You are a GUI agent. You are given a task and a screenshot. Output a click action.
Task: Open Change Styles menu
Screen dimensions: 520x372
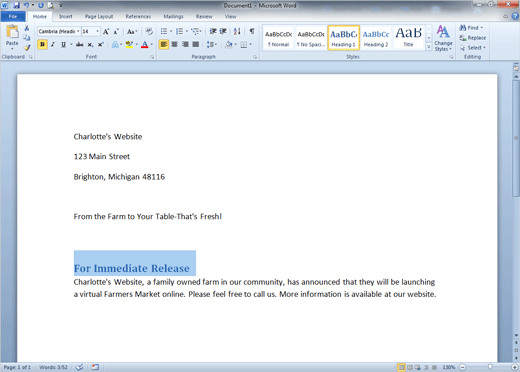[x=443, y=38]
